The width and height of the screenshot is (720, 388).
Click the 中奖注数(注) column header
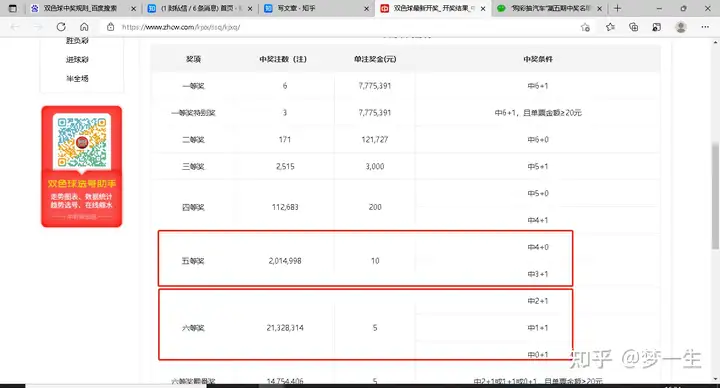[283, 59]
